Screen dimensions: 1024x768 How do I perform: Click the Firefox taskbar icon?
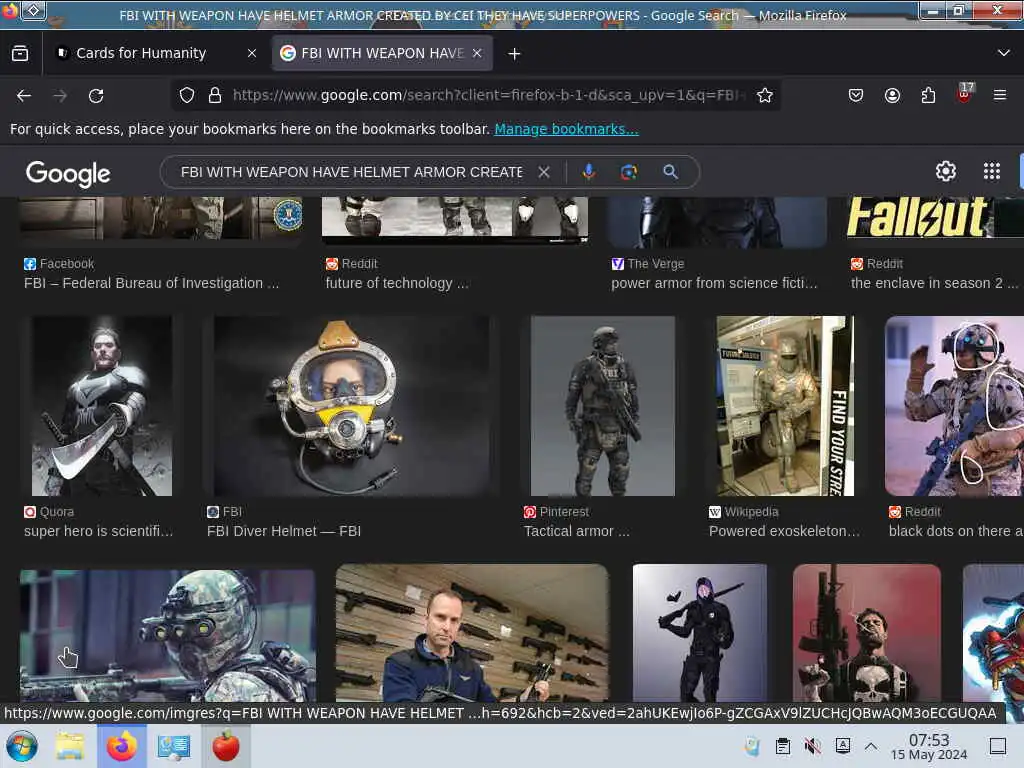(x=121, y=746)
